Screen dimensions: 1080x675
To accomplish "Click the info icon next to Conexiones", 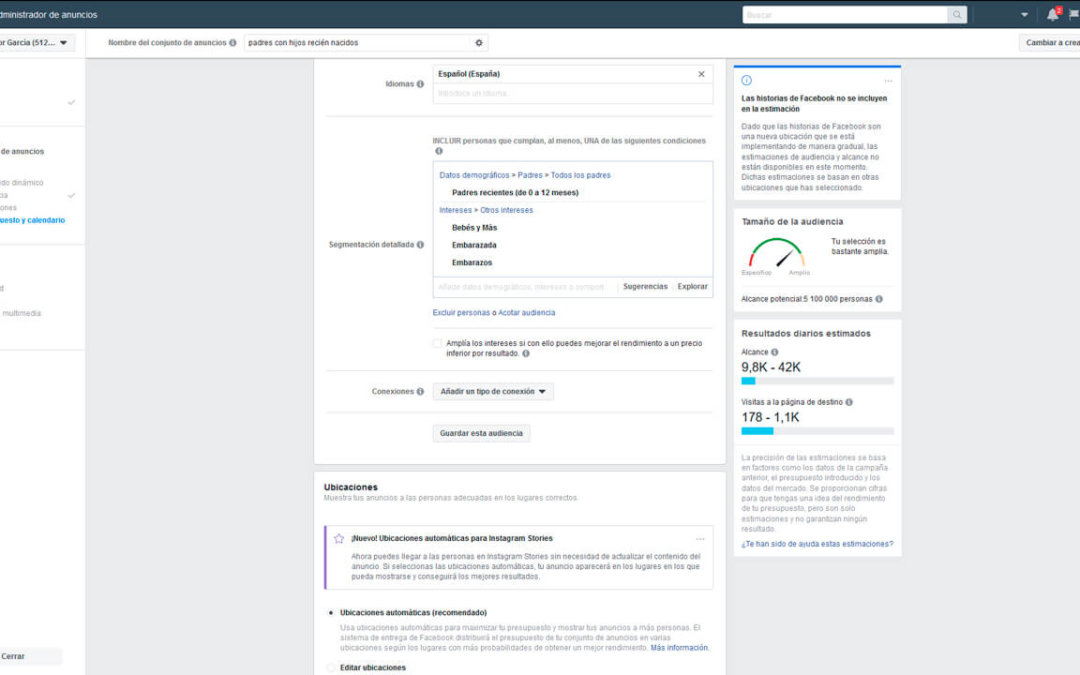I will [x=420, y=391].
